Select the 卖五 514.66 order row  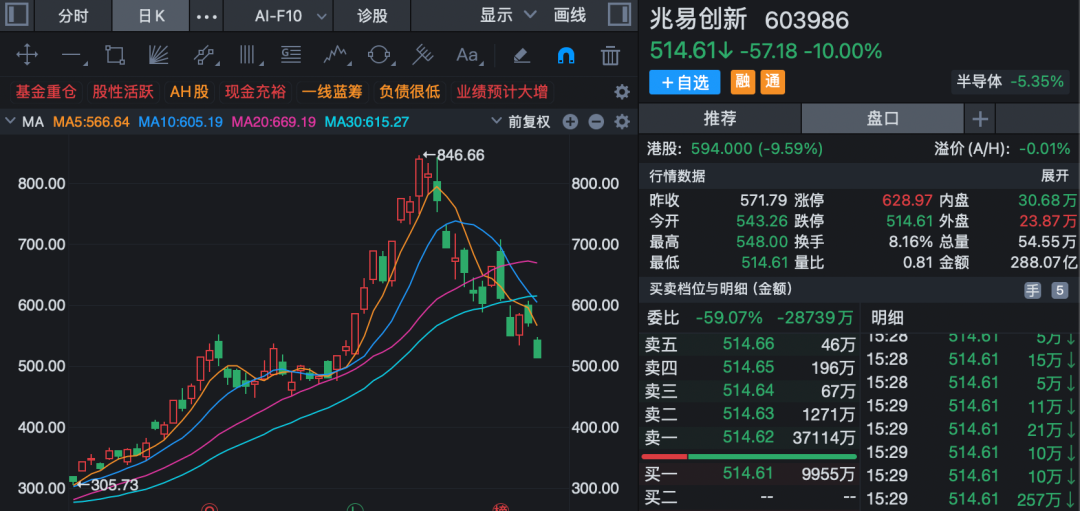749,344
